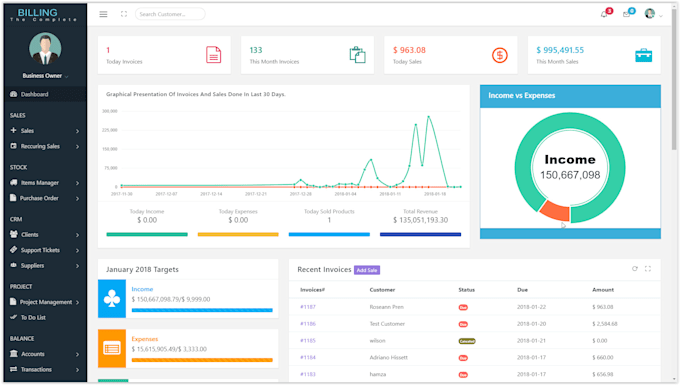Click the Project Management file icon

[13, 301]
